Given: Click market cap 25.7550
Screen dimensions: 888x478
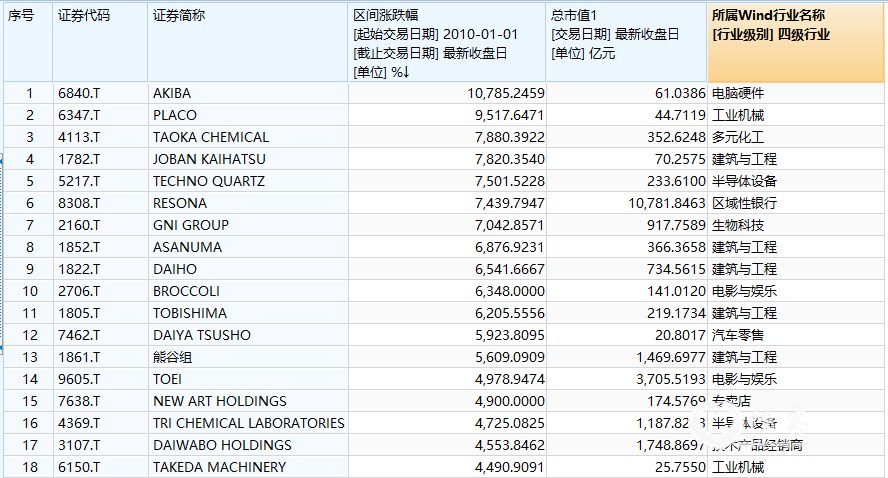Looking at the screenshot, I should pos(680,468).
